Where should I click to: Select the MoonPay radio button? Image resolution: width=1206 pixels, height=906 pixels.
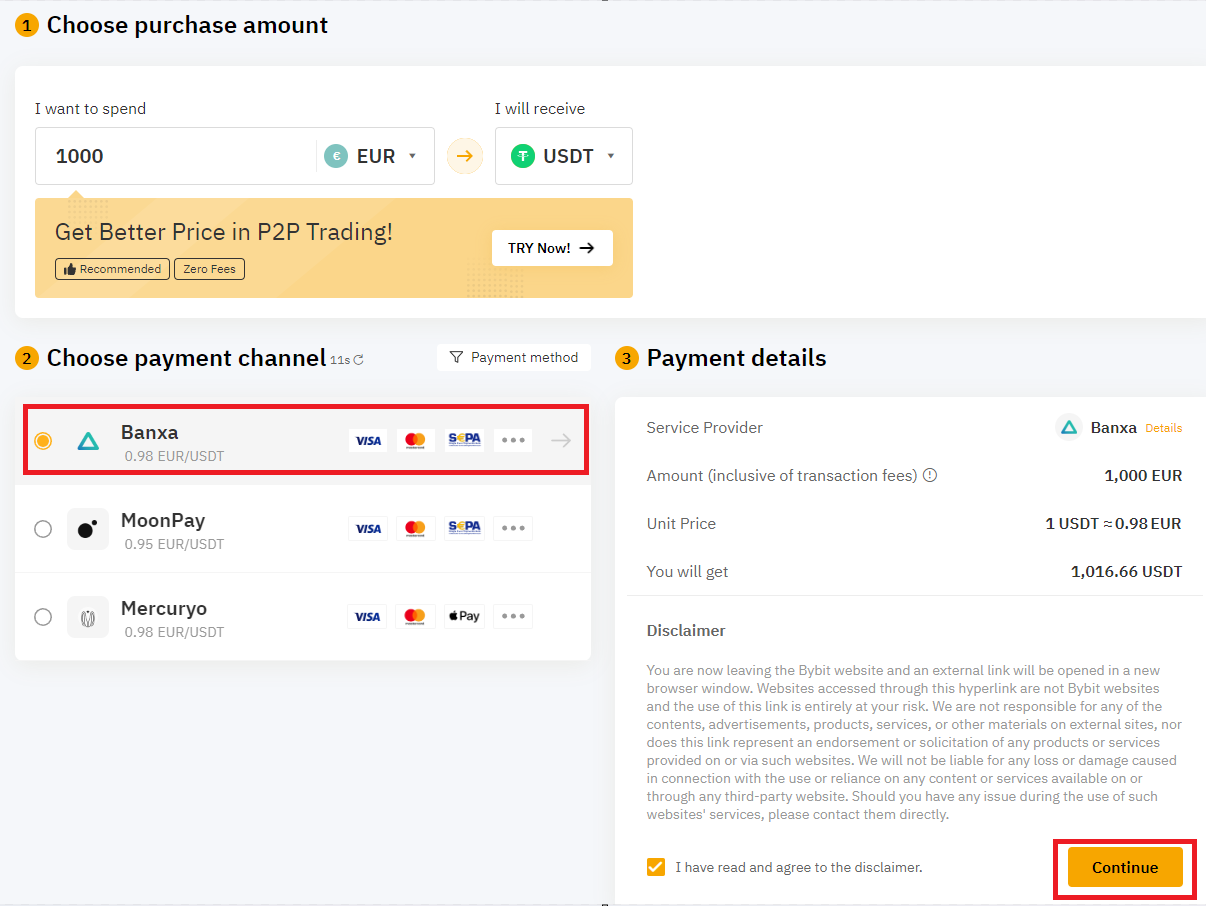point(43,529)
